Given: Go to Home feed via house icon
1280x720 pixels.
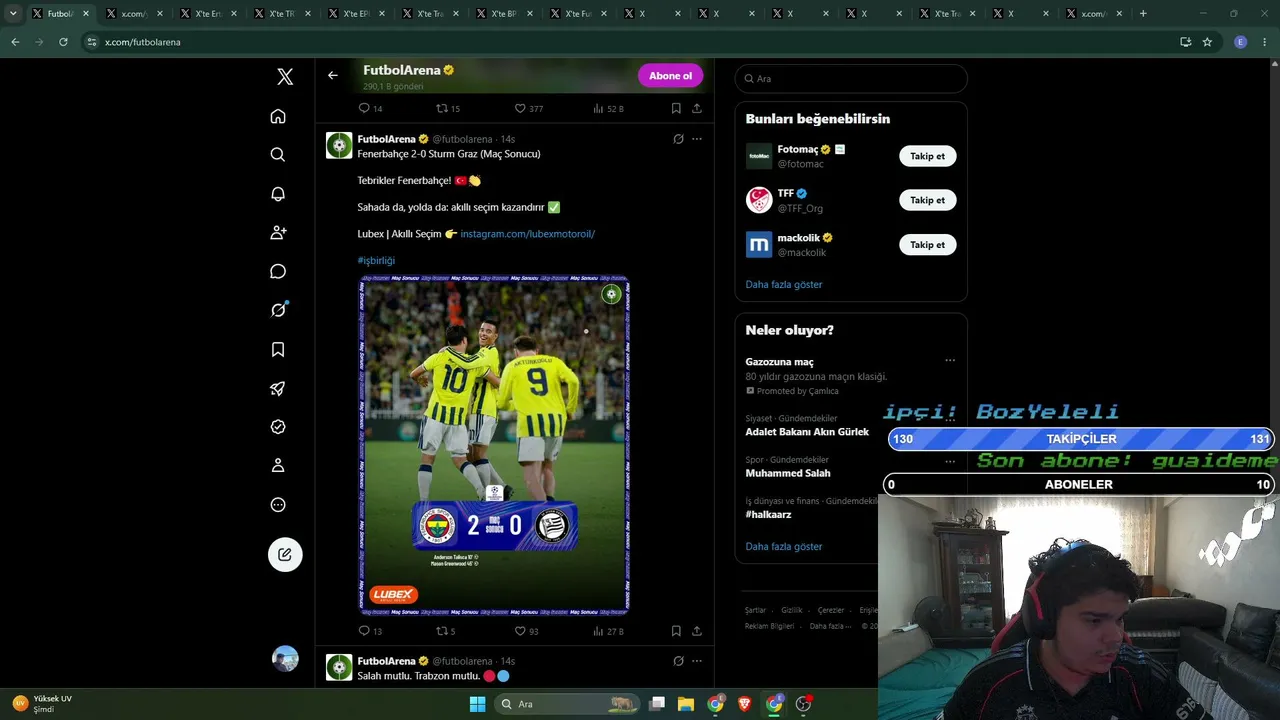Looking at the screenshot, I should [x=278, y=116].
